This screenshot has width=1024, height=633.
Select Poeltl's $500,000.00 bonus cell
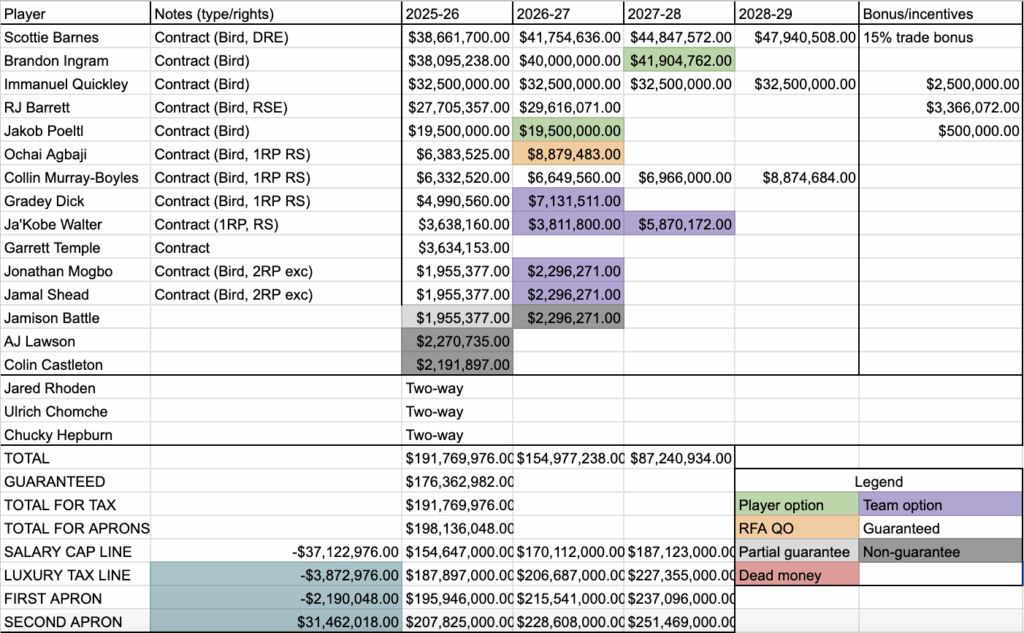pos(941,131)
